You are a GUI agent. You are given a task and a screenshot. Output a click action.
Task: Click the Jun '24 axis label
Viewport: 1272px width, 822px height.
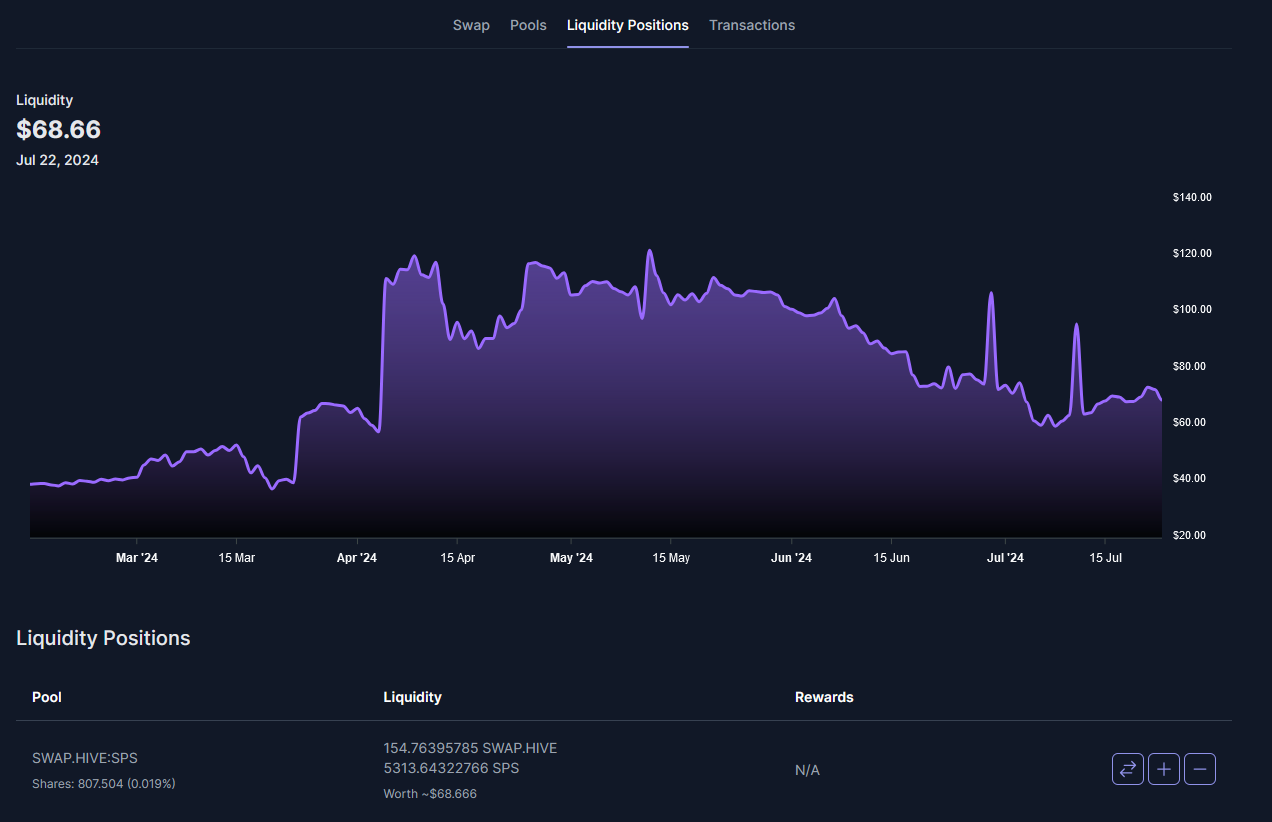[x=791, y=558]
